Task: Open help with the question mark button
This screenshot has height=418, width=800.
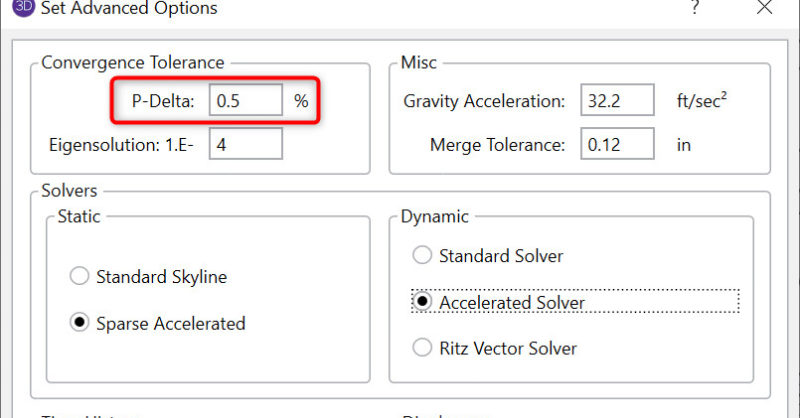Action: (x=695, y=9)
